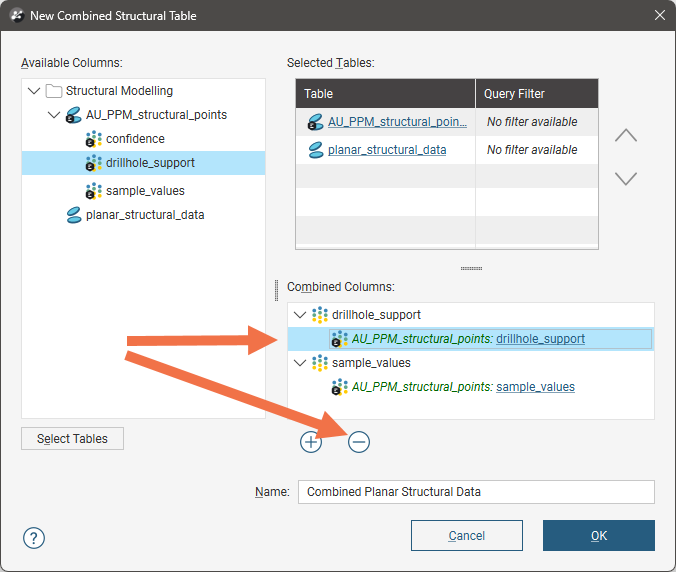Collapse the Structural Modelling tree node
676x572 pixels.
(x=35, y=91)
